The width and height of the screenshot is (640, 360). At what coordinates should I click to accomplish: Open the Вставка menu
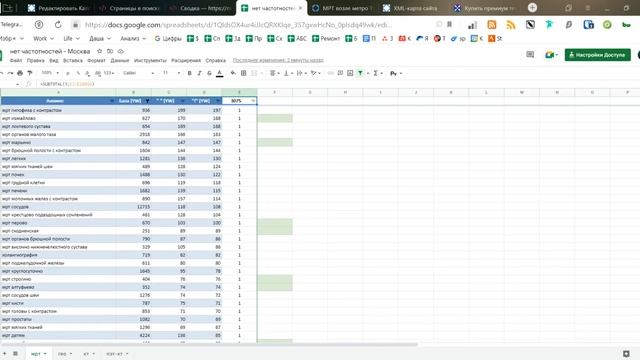pyautogui.click(x=73, y=60)
